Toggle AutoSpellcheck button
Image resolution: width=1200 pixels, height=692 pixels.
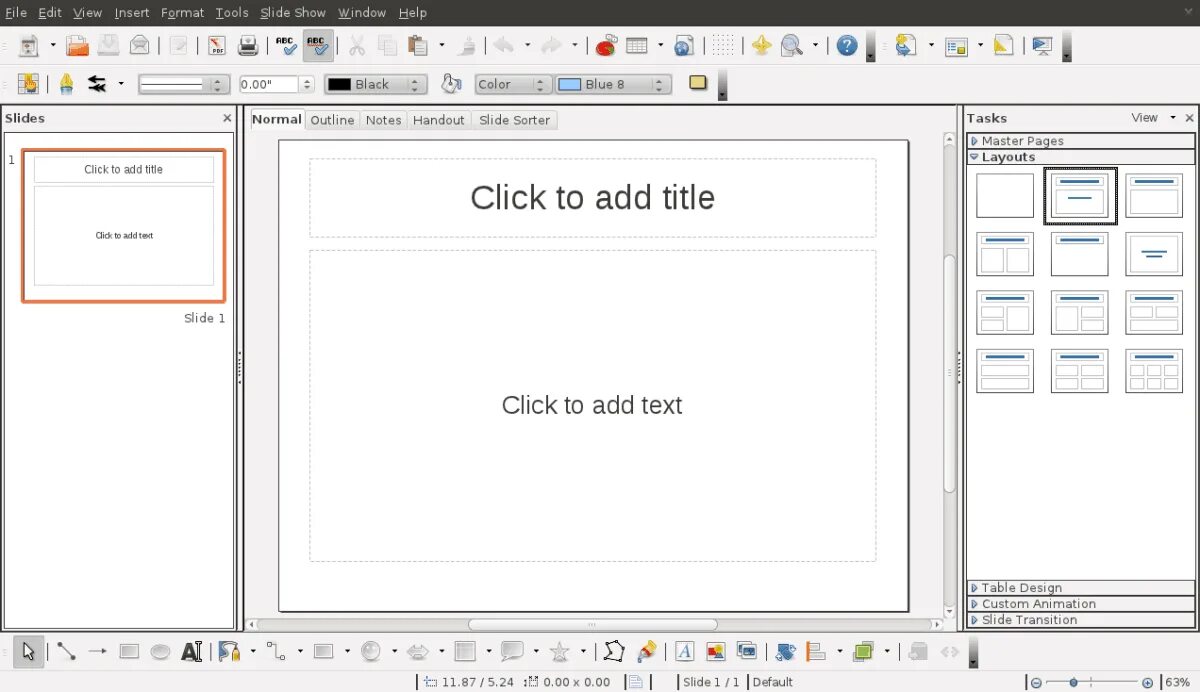pos(317,46)
